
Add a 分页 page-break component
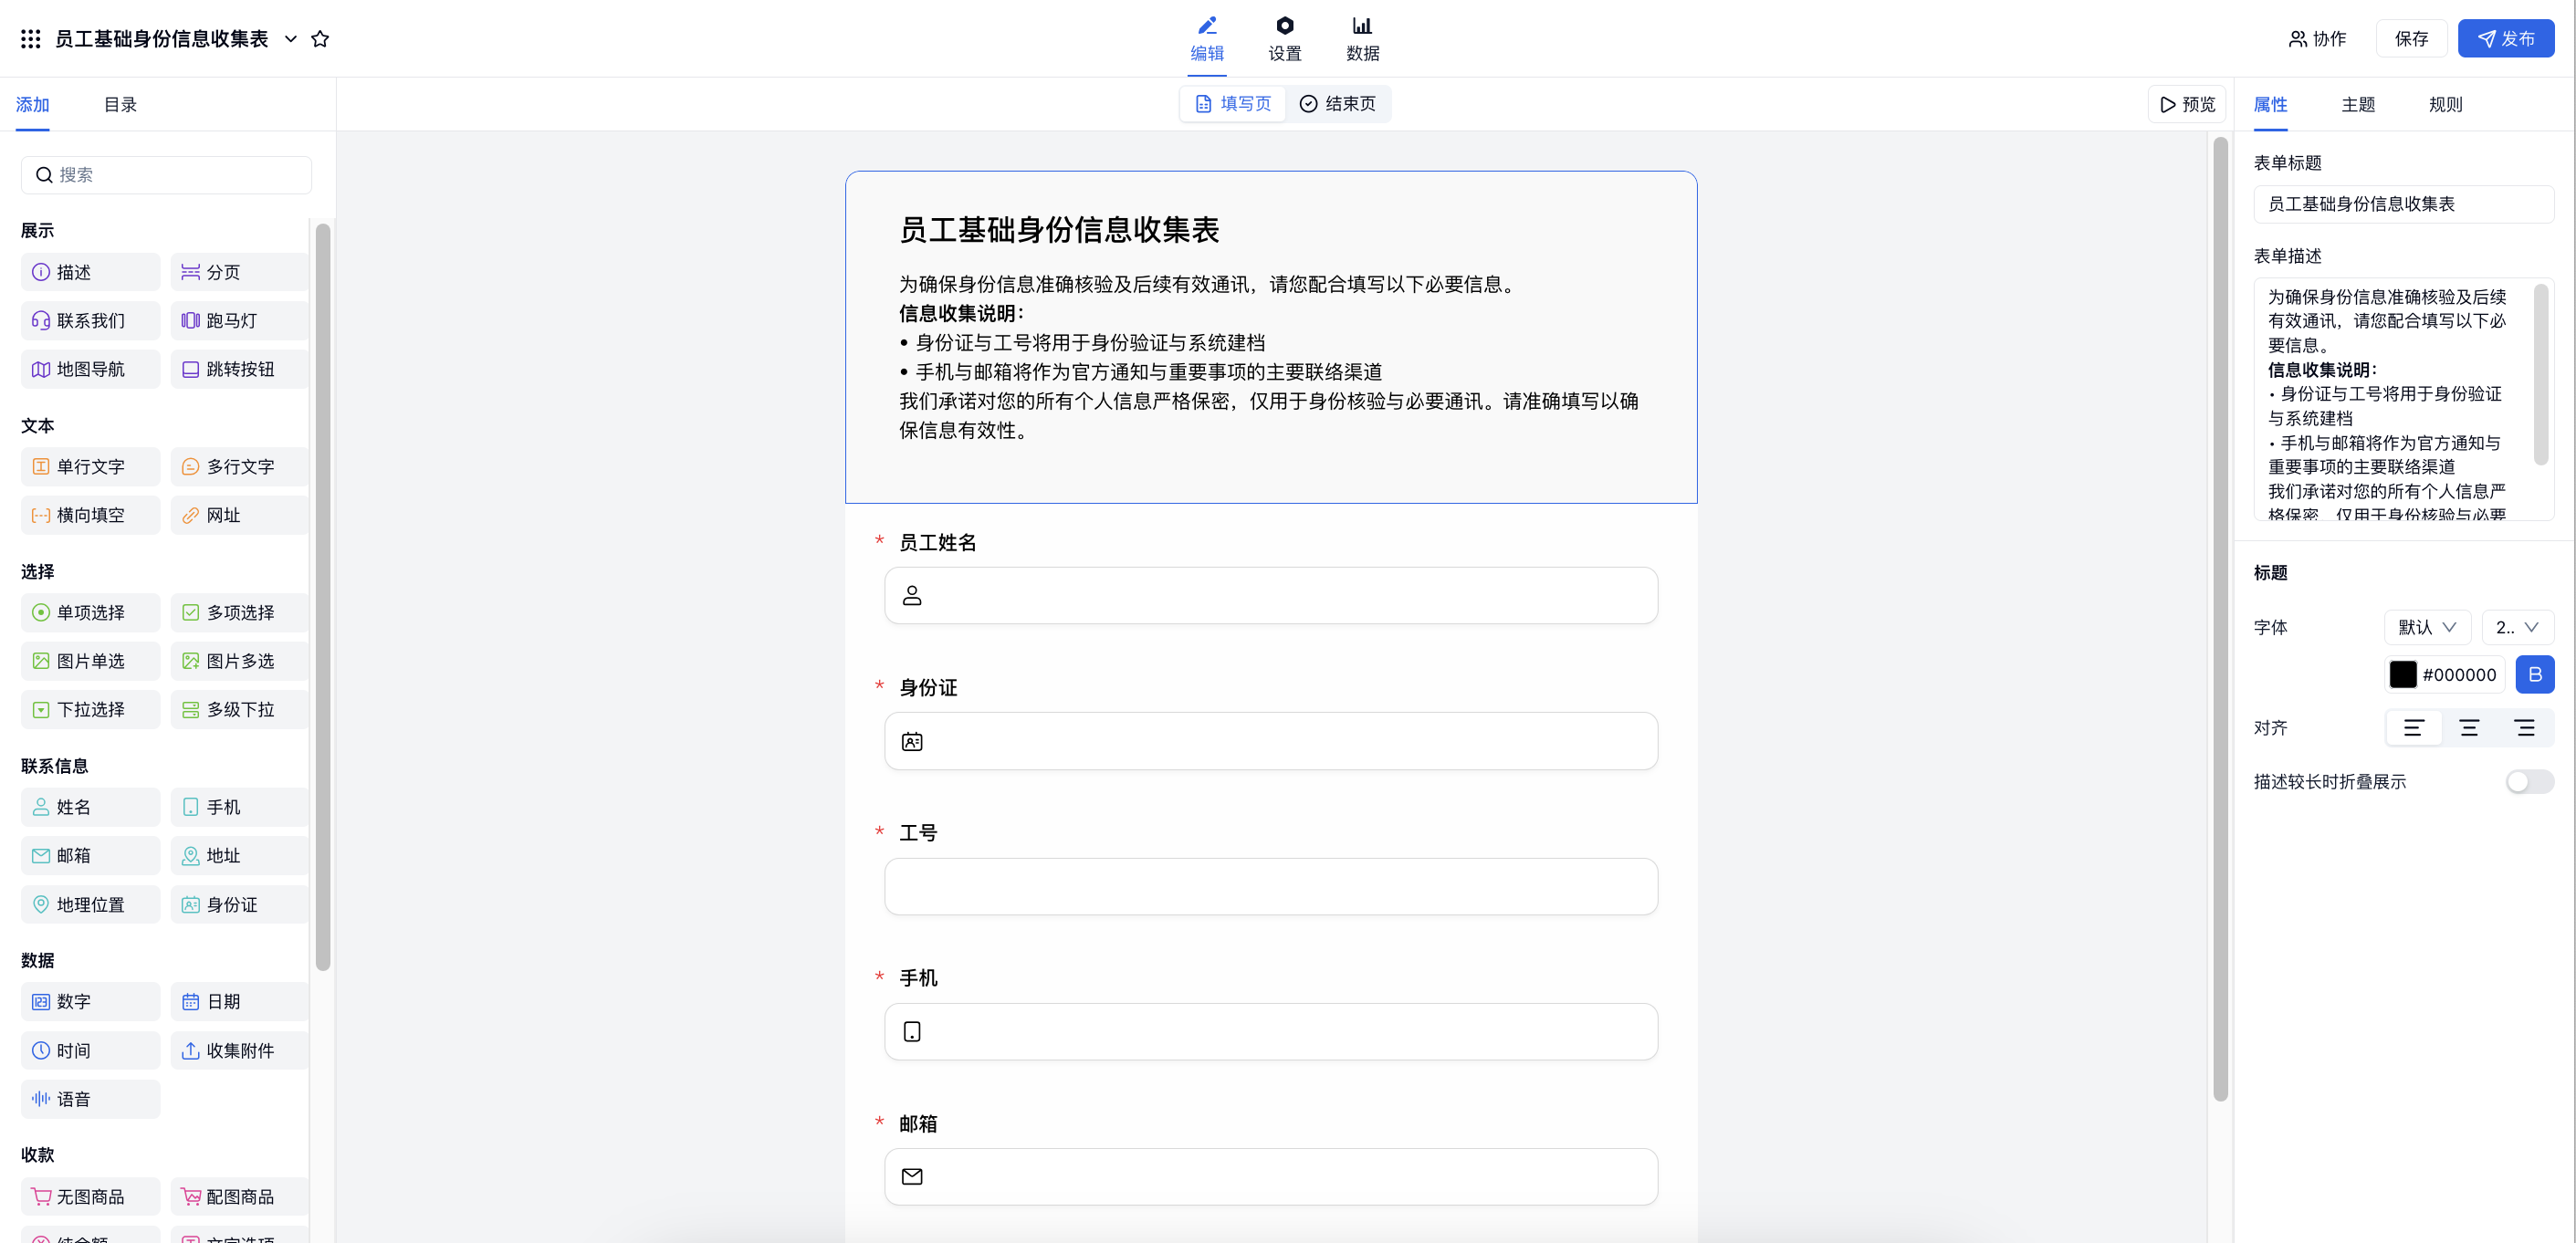(240, 272)
